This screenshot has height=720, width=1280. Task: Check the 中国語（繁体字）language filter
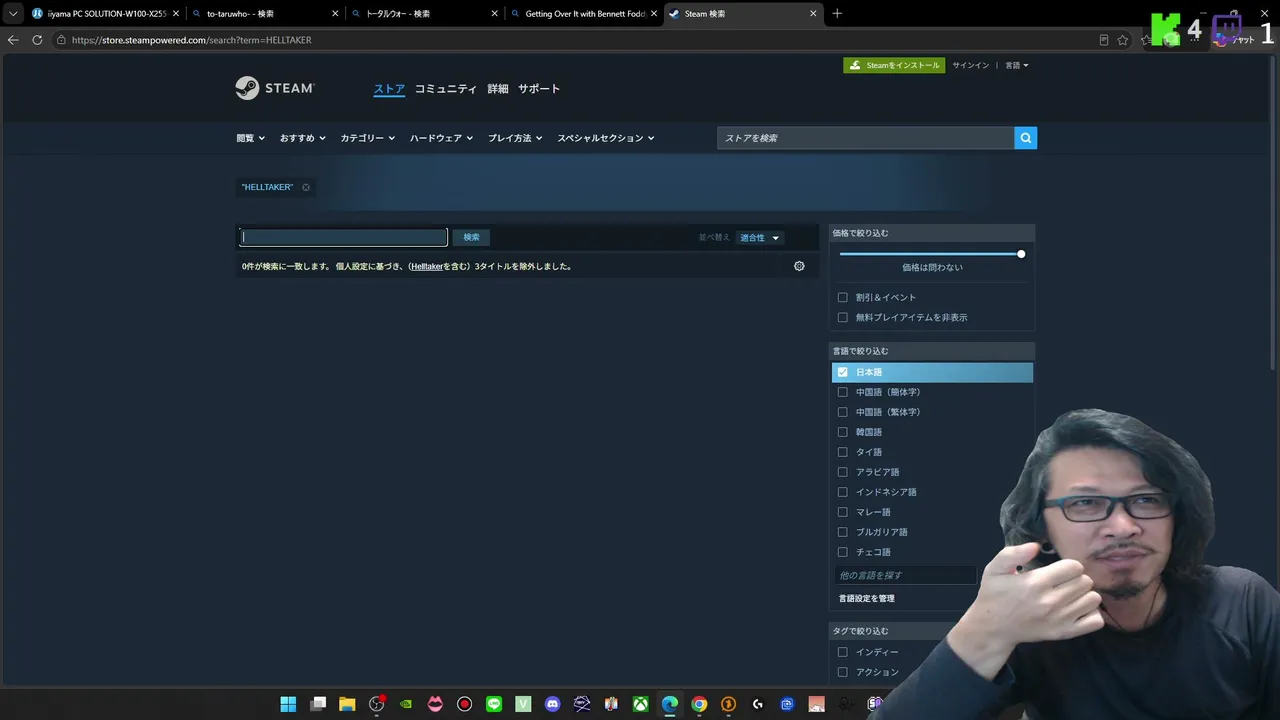(842, 412)
